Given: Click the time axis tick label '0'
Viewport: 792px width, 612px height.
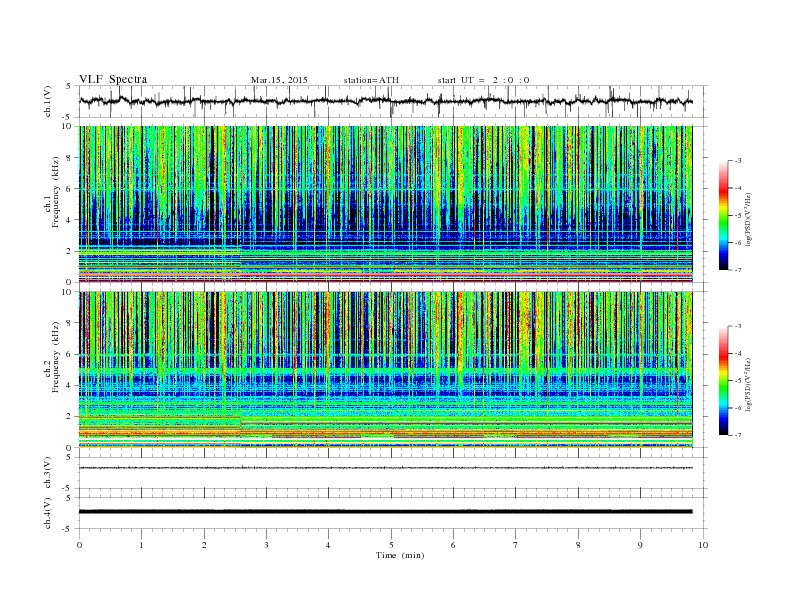Looking at the screenshot, I should tap(79, 545).
